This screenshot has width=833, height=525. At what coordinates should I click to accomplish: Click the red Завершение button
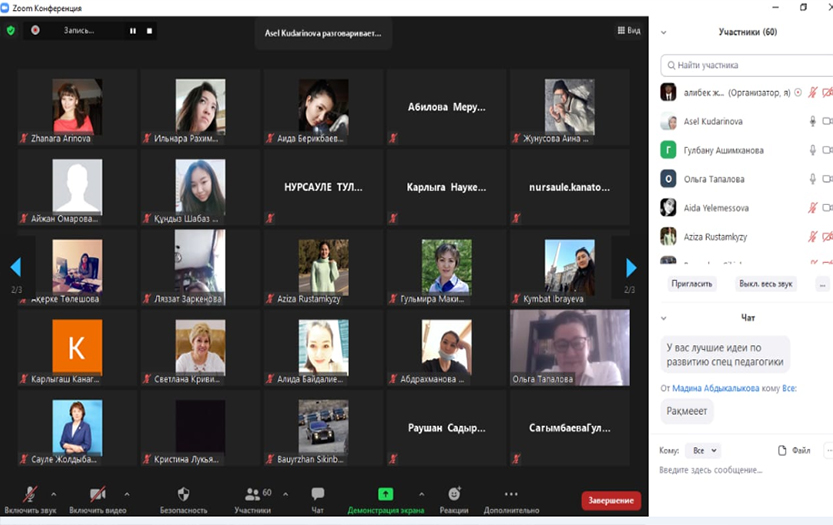tap(610, 500)
